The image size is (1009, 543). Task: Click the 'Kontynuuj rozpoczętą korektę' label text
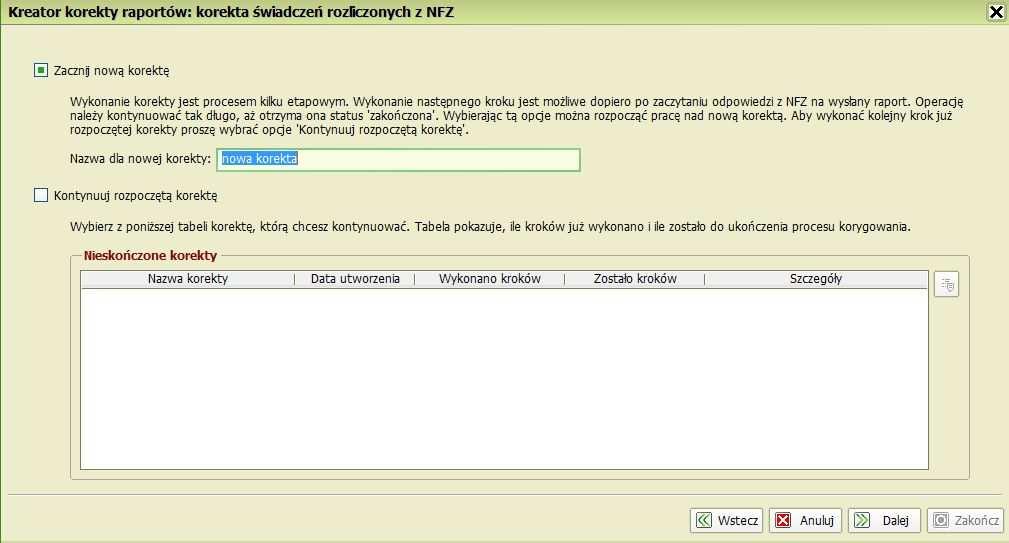point(135,196)
